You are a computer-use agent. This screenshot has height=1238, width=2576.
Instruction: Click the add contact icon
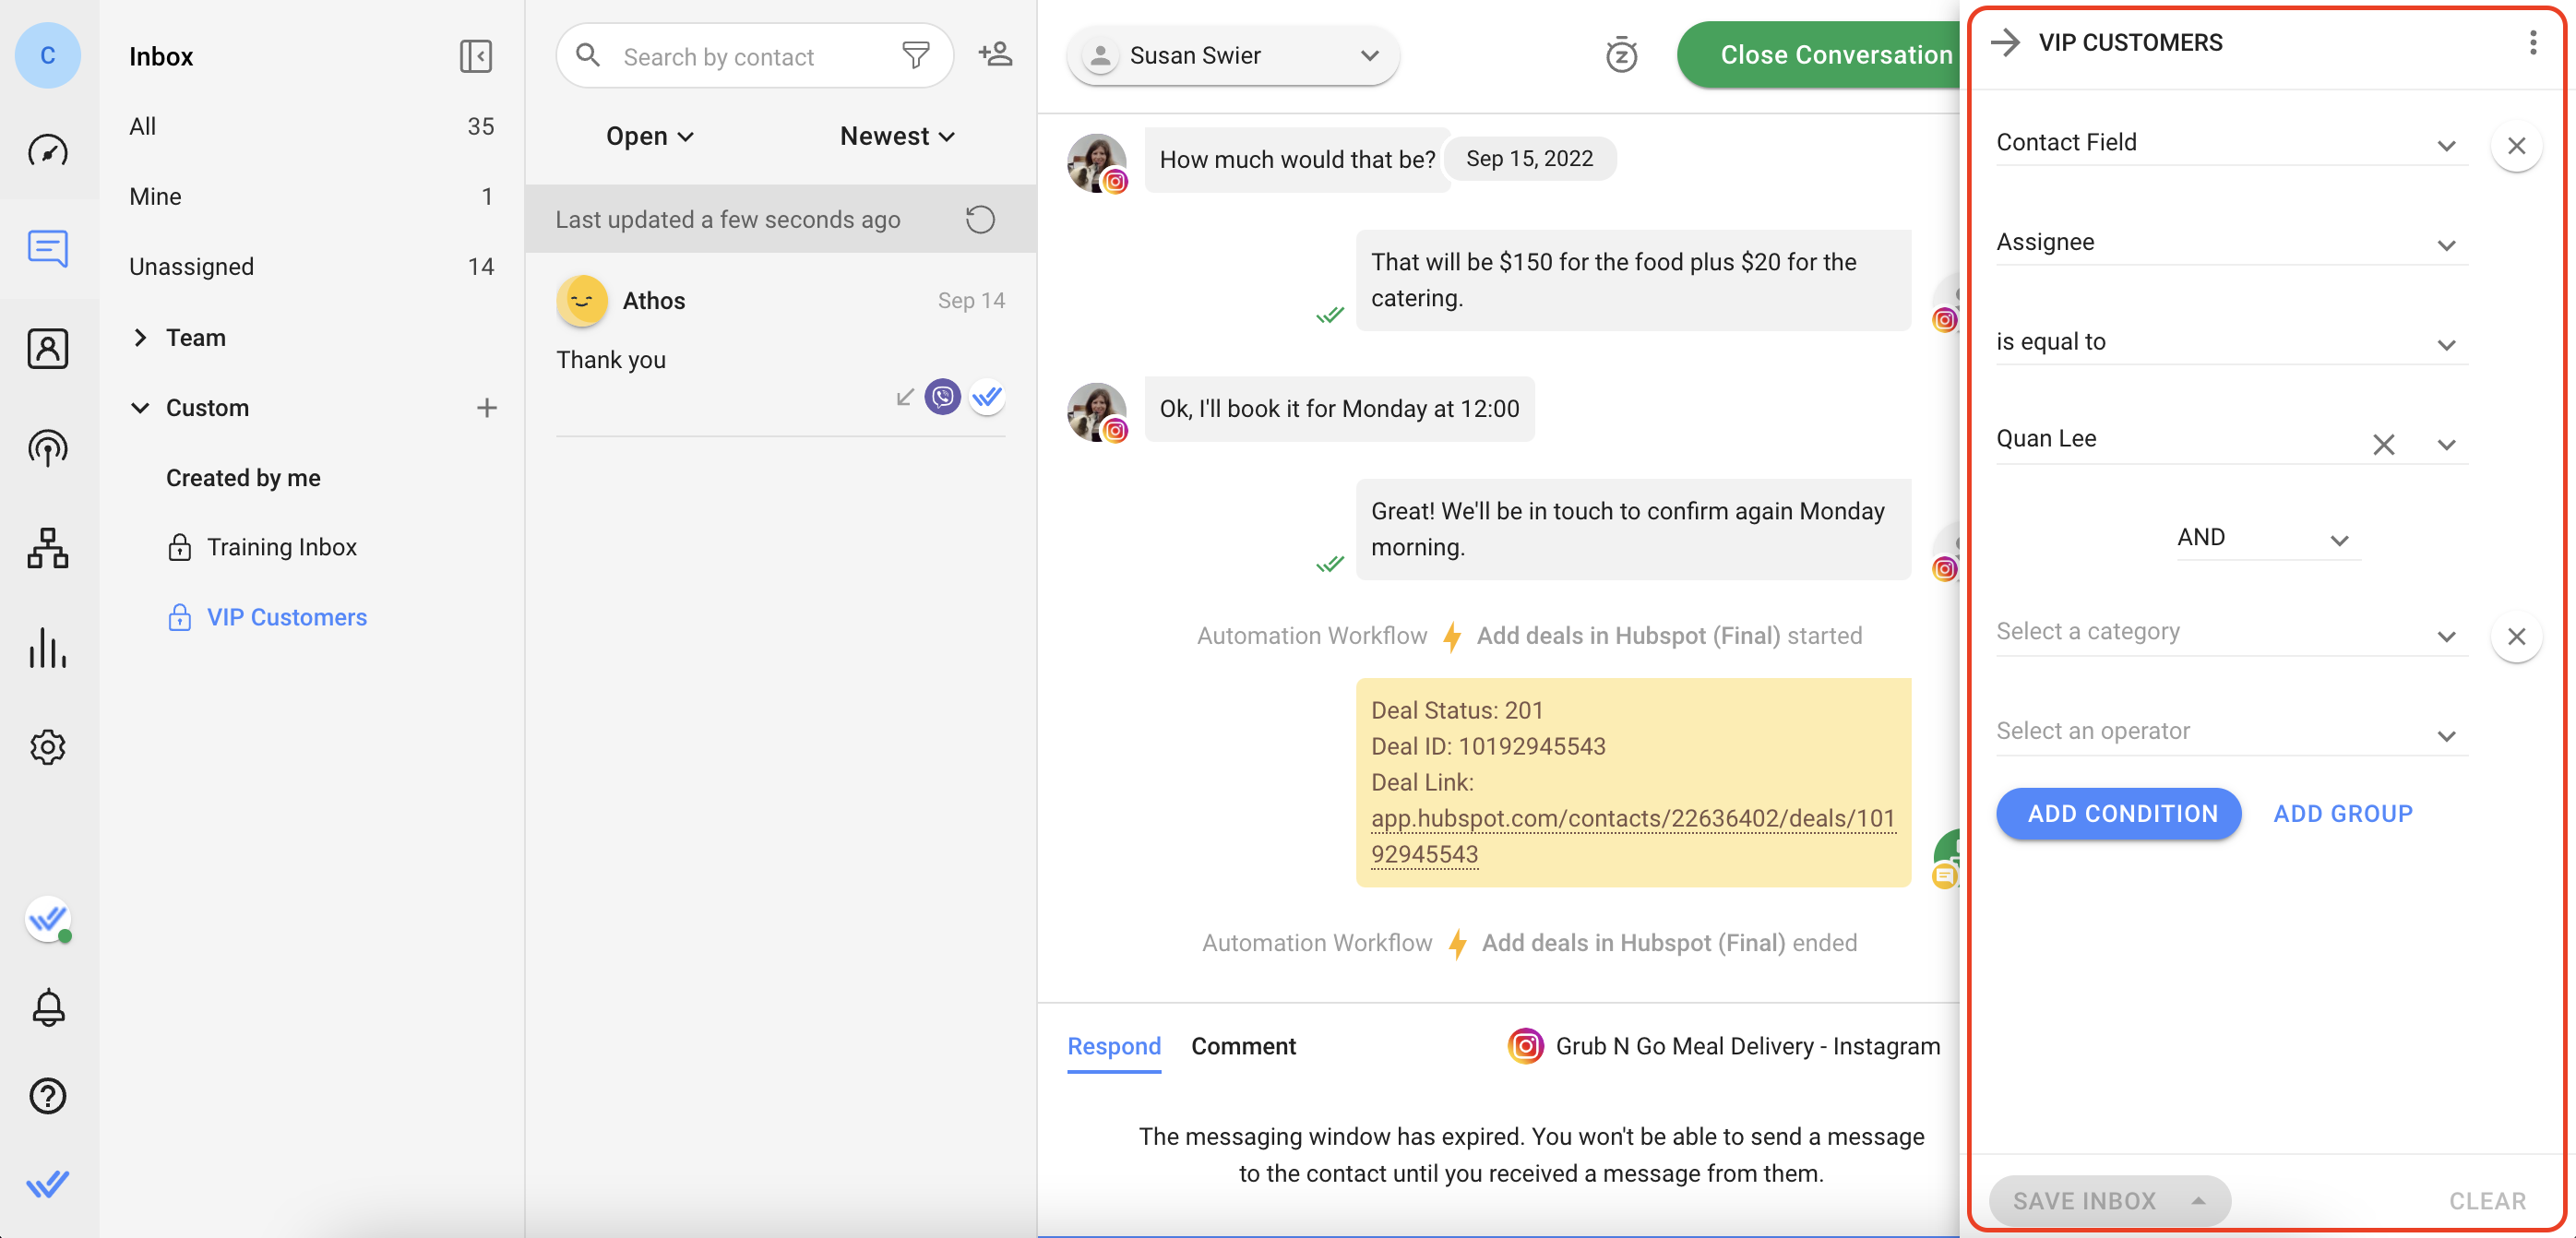pos(996,55)
